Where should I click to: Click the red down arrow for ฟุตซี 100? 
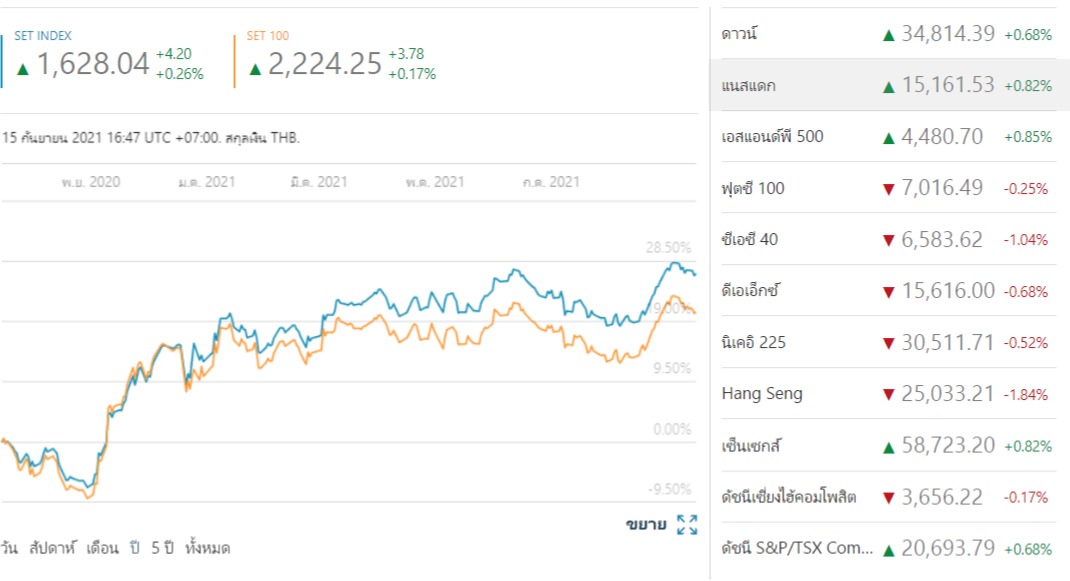[887, 189]
